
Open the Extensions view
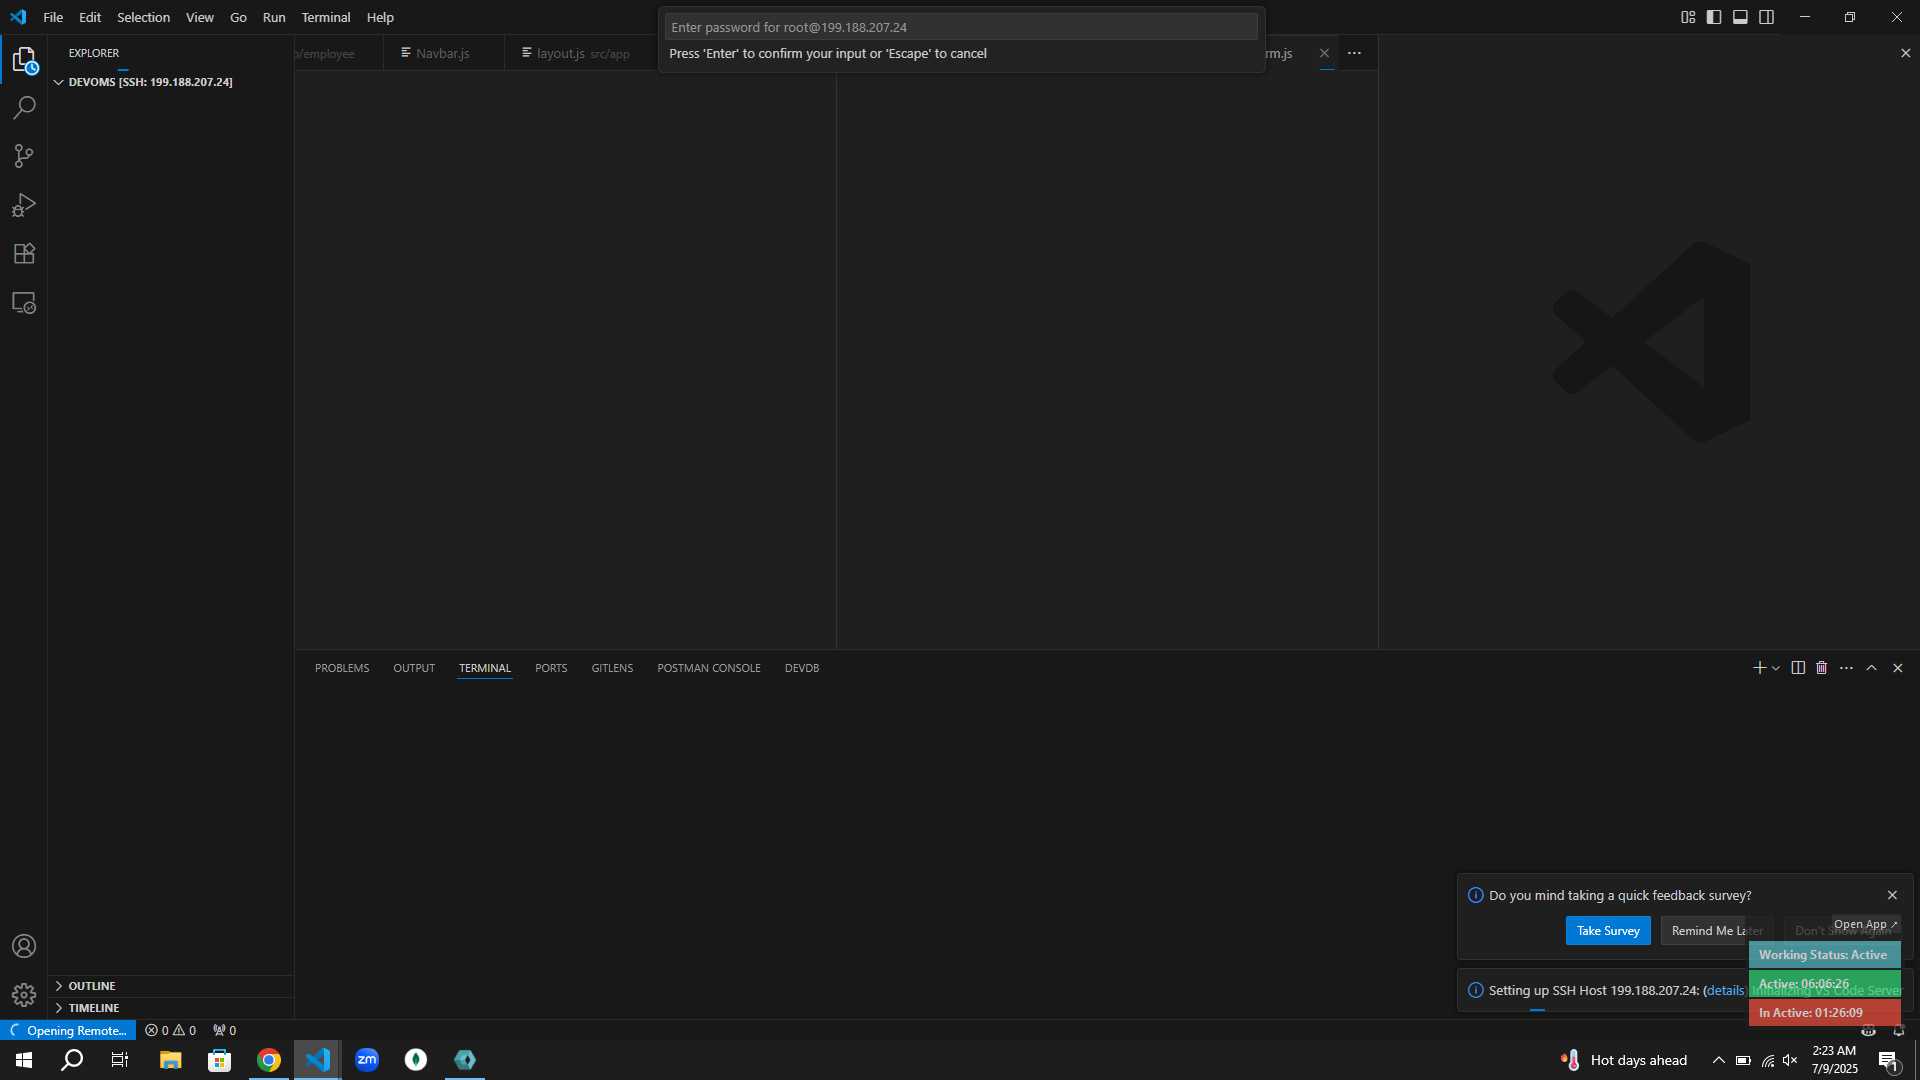pos(24,254)
